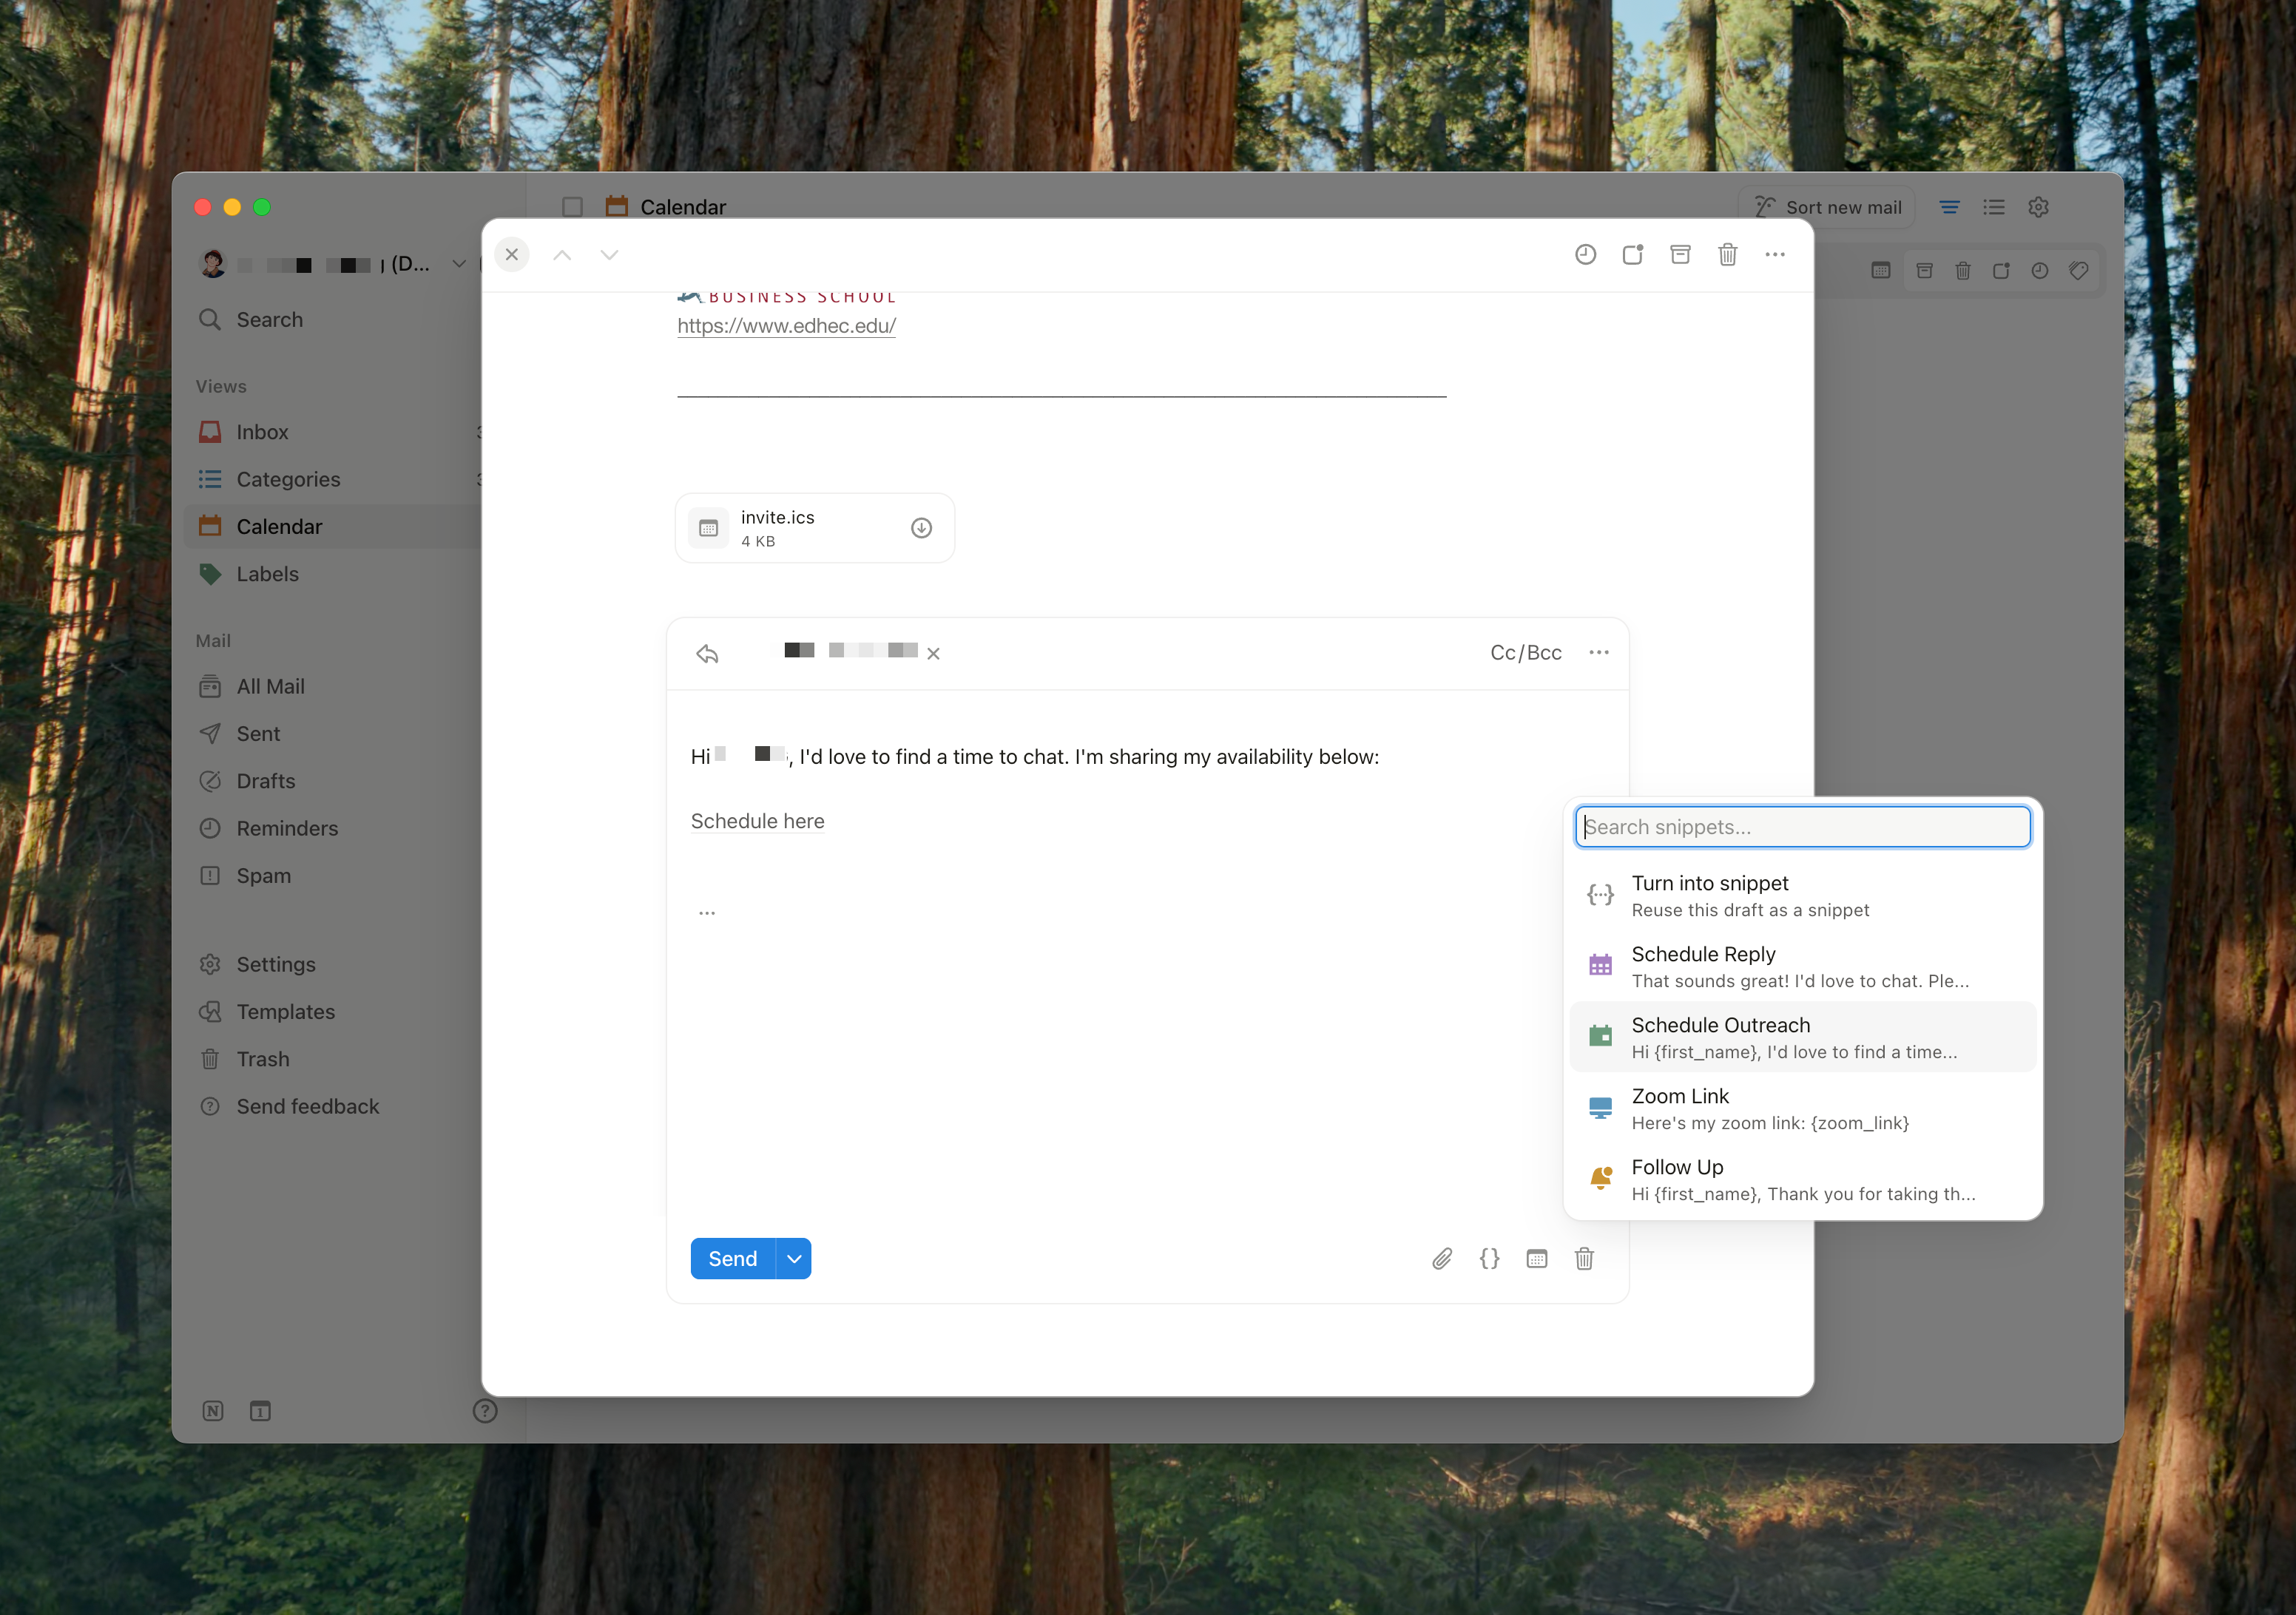This screenshot has height=1615, width=2296.
Task: Remove the recipient with the x button
Action: point(933,654)
